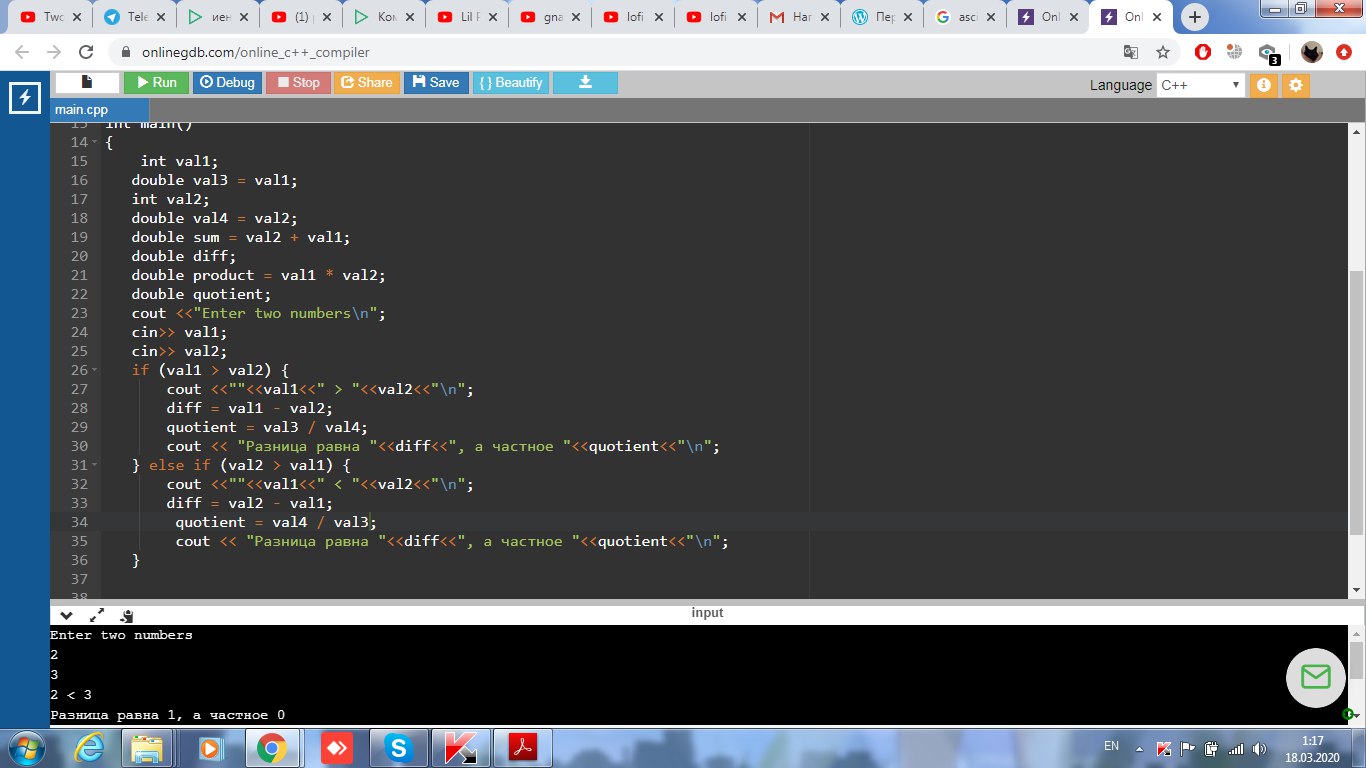Image resolution: width=1366 pixels, height=768 pixels.
Task: Click the translate page icon in address bar
Action: click(1131, 52)
